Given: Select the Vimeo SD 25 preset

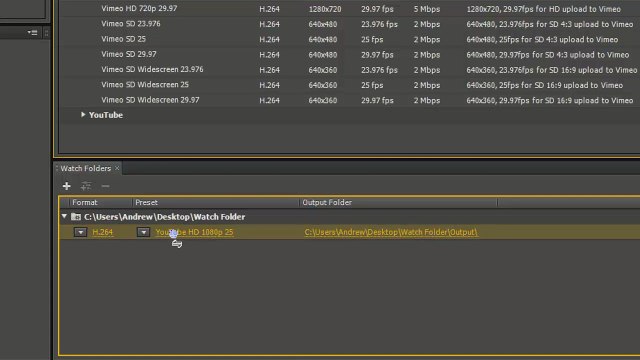Looking at the screenshot, I should [x=123, y=39].
